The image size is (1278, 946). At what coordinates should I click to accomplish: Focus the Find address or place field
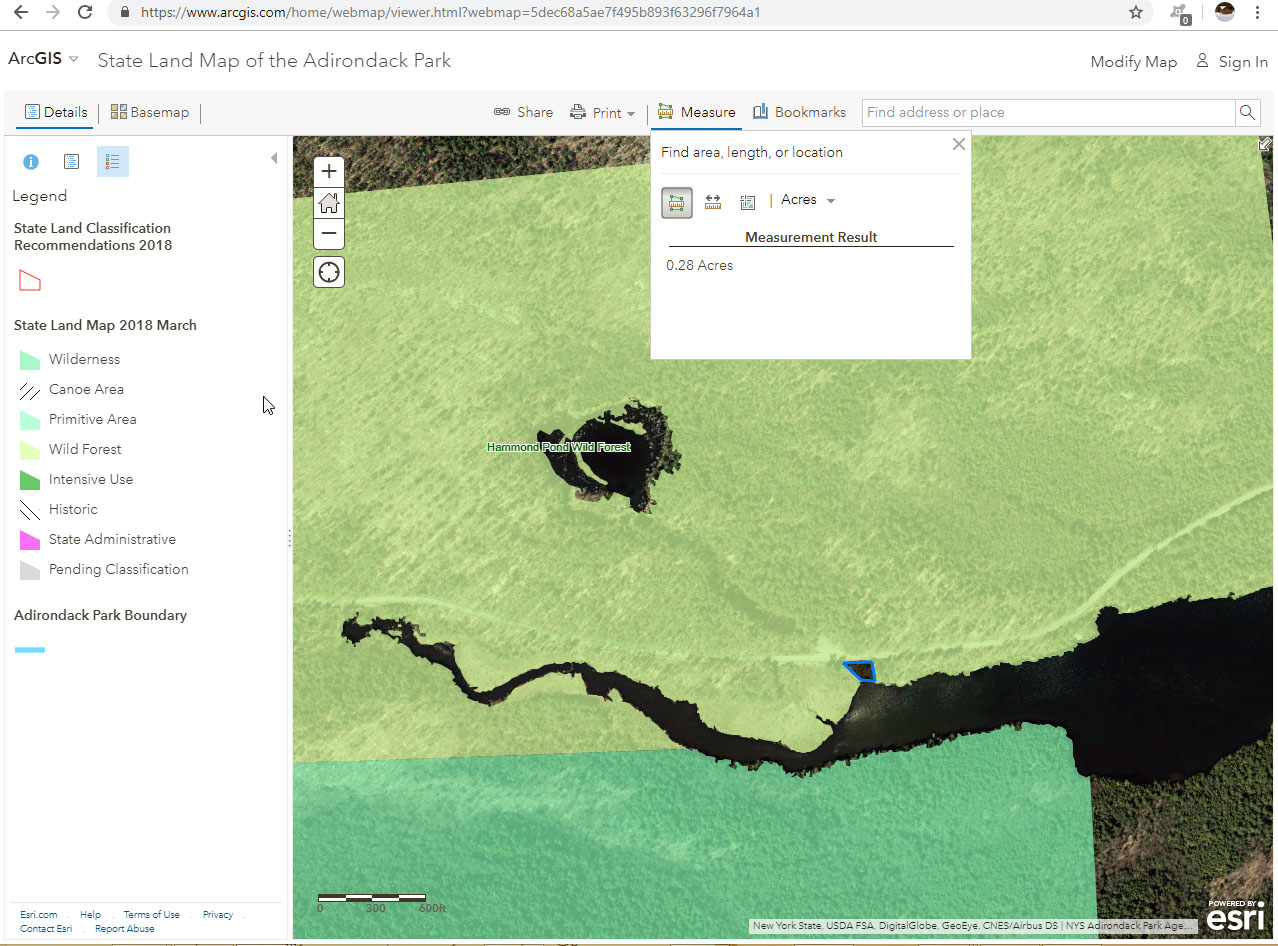pos(1049,112)
